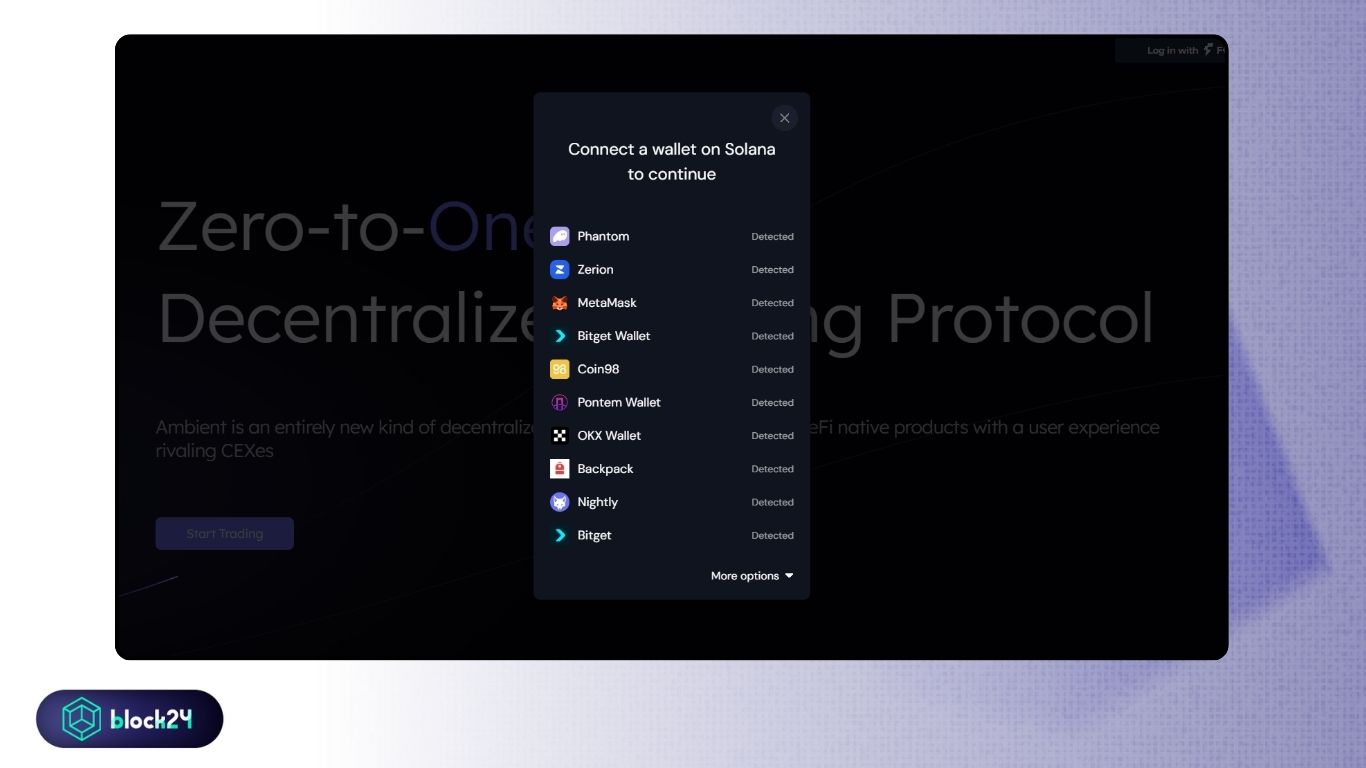Click the OKX Wallet icon
The height and width of the screenshot is (768, 1366).
(560, 436)
